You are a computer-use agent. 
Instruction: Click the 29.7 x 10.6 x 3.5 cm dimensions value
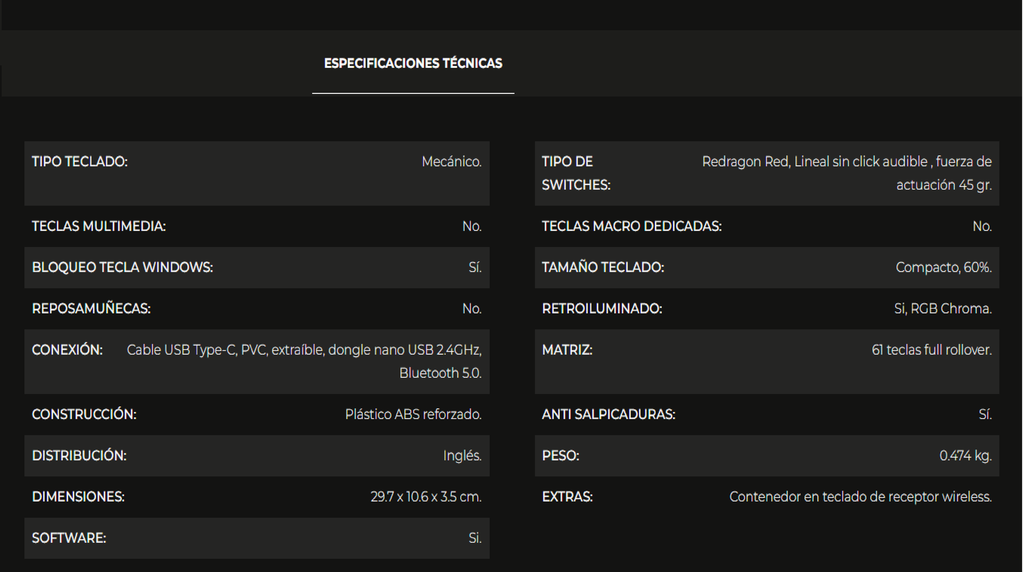pyautogui.click(x=425, y=497)
